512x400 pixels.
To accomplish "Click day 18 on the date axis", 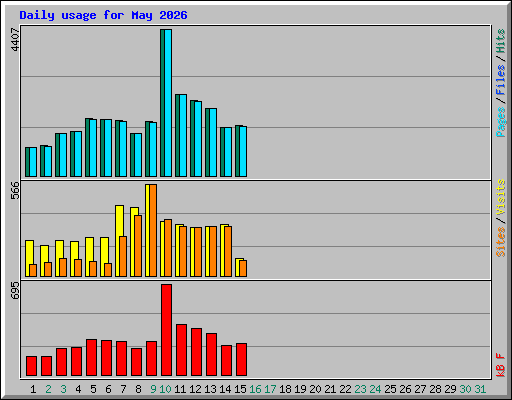I will click(285, 389).
